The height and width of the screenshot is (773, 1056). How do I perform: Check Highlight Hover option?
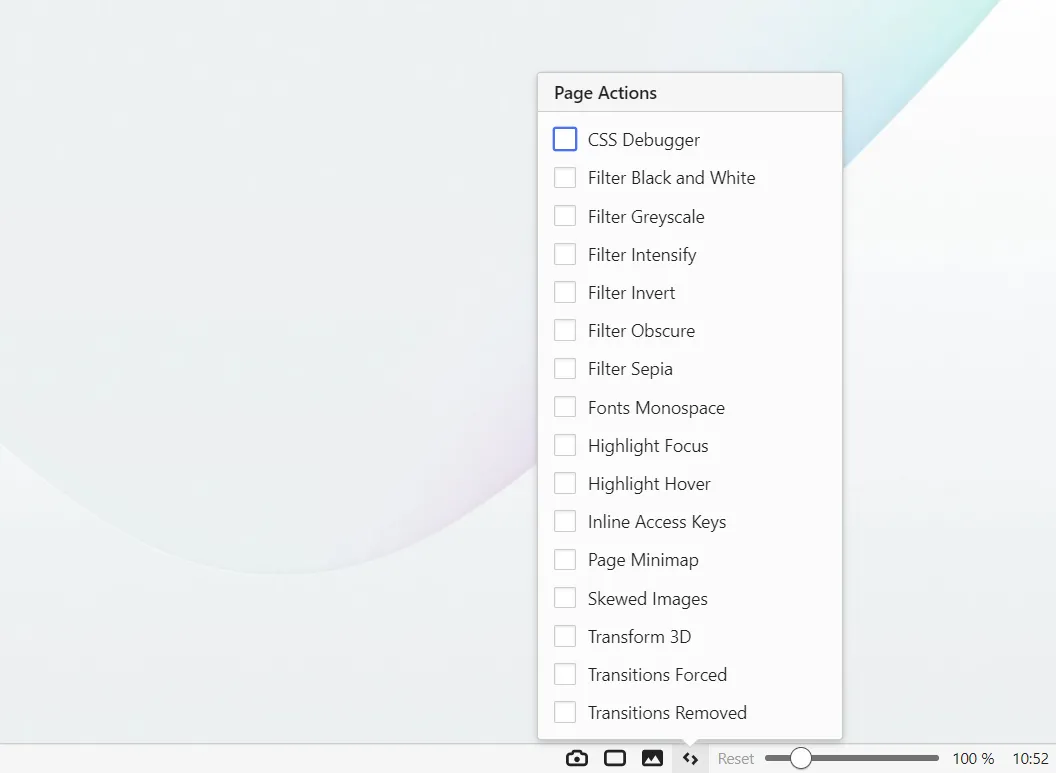(565, 483)
